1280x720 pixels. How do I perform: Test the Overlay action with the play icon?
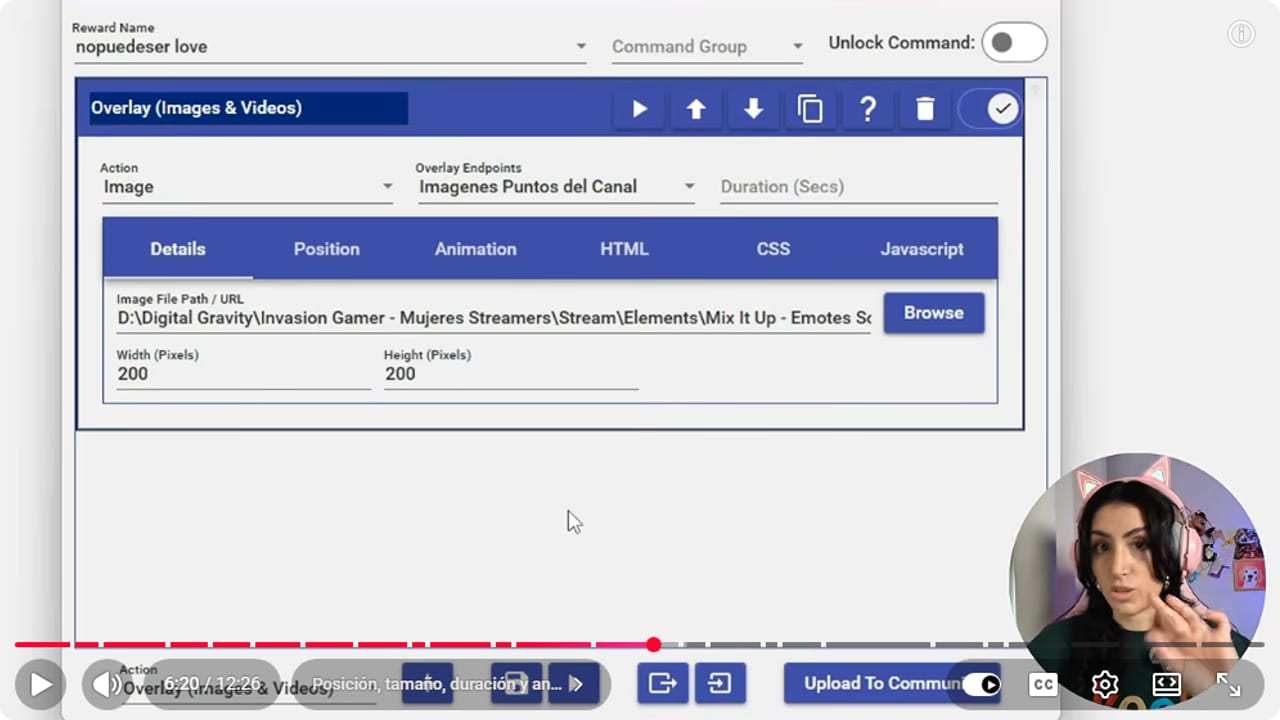(x=639, y=109)
